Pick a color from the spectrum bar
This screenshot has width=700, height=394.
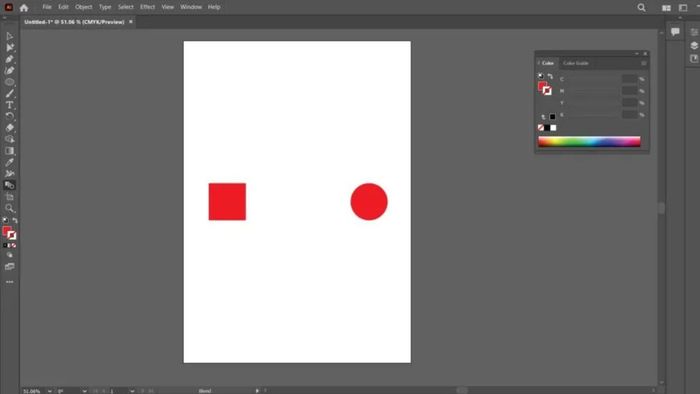point(589,142)
